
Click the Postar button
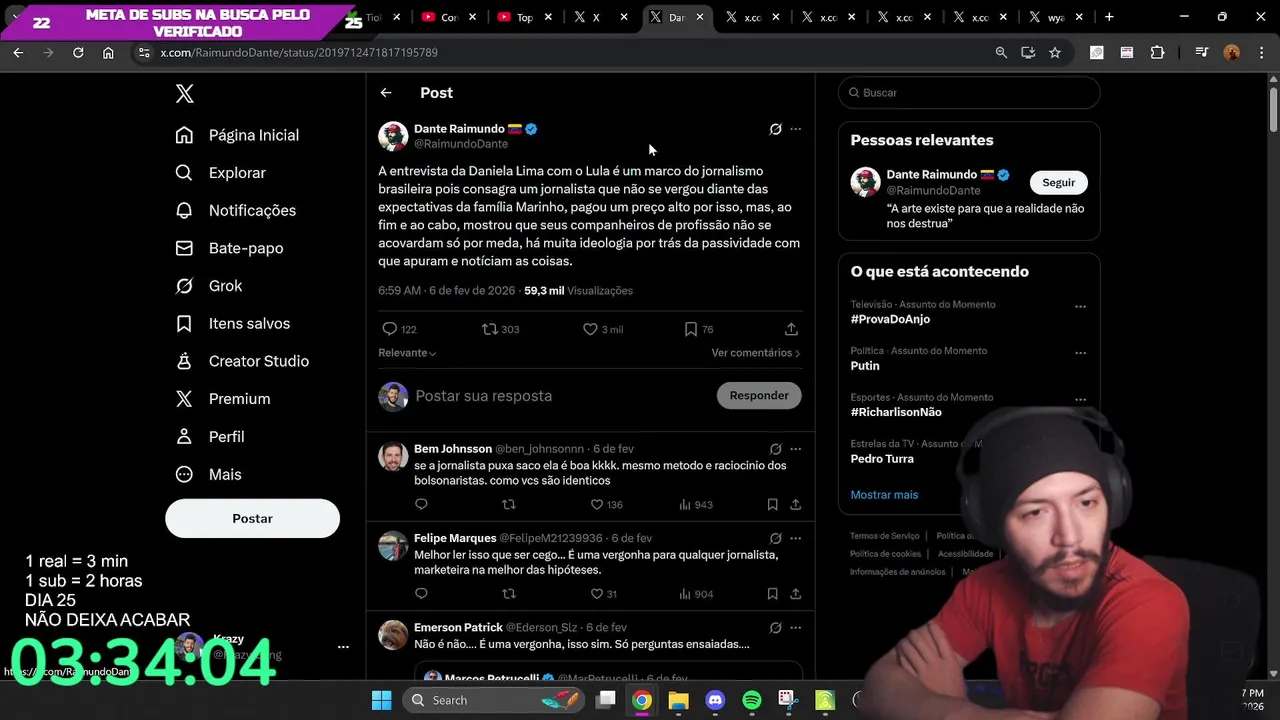point(252,518)
